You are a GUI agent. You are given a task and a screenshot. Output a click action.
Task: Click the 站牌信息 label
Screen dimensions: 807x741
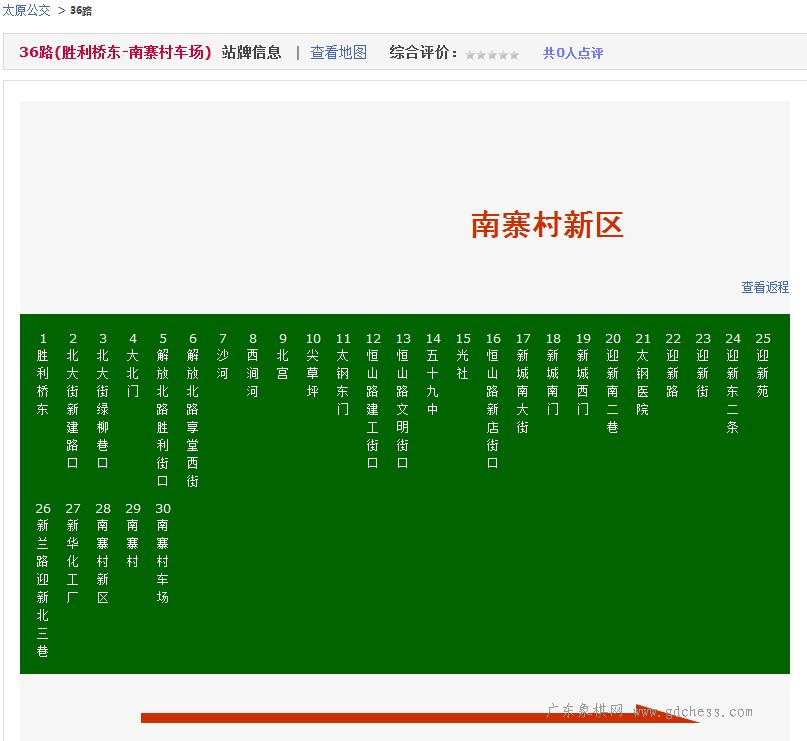pos(252,52)
